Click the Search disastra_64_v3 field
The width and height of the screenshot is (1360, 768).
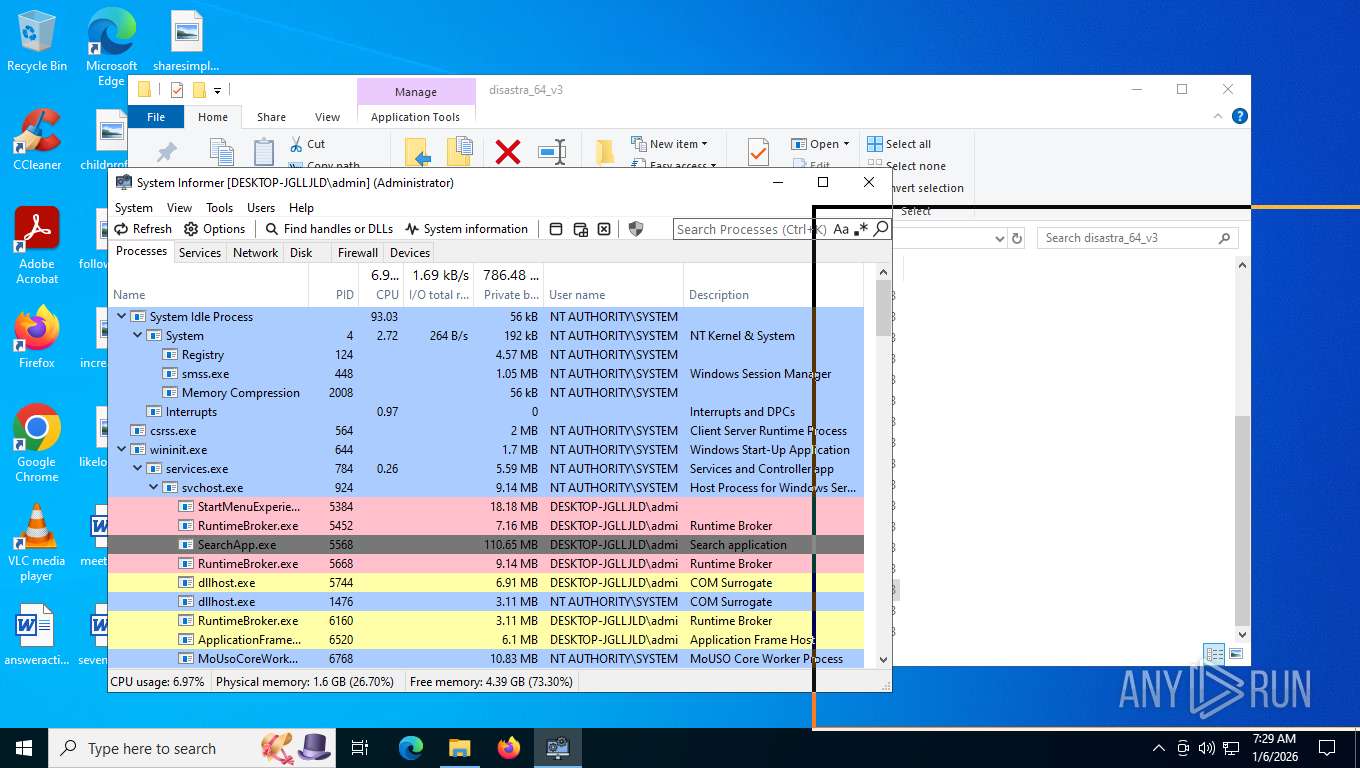1137,238
